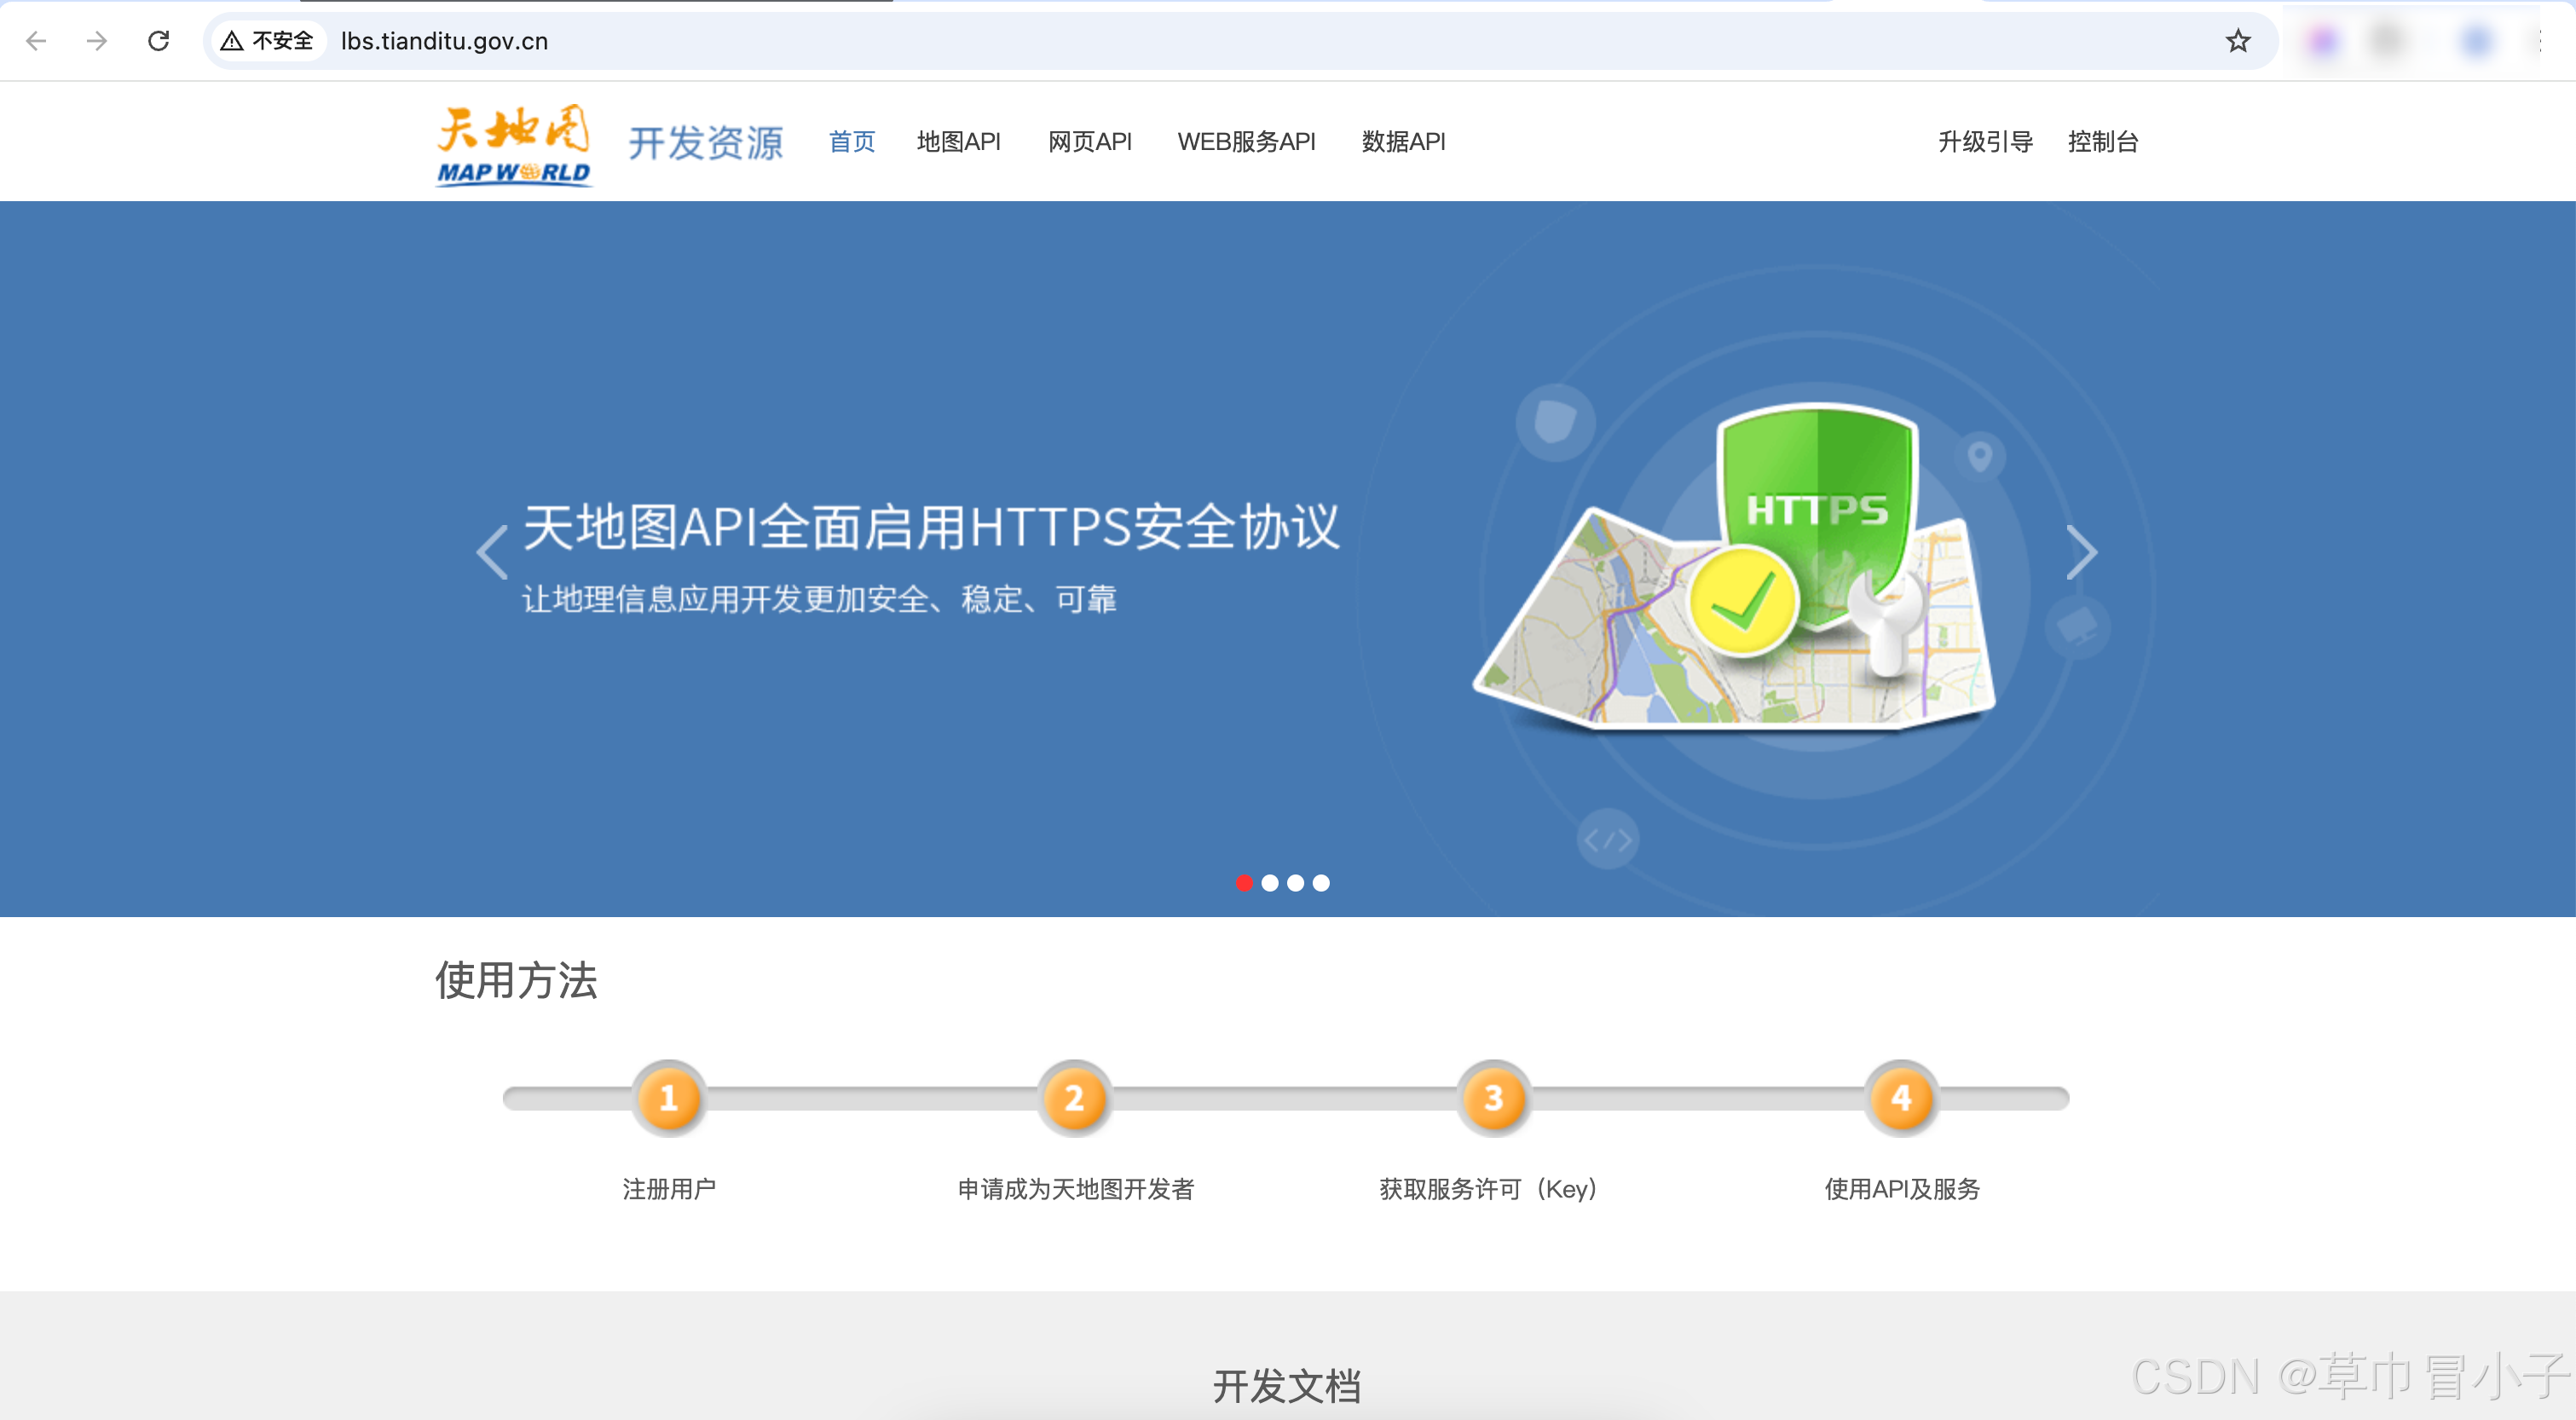Viewport: 2576px width, 1420px height.
Task: Select the first red carousel dot
Action: 1244,883
